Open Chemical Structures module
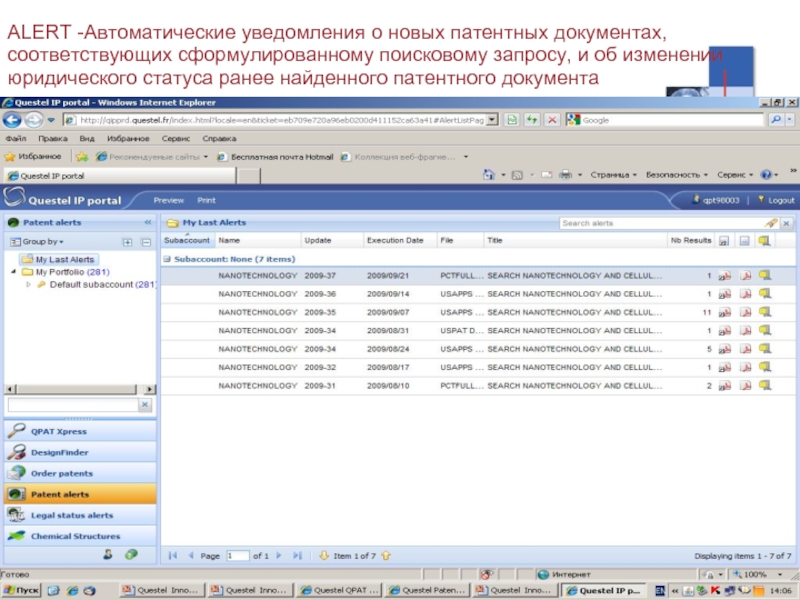Viewport: 800px width, 600px height. click(74, 536)
